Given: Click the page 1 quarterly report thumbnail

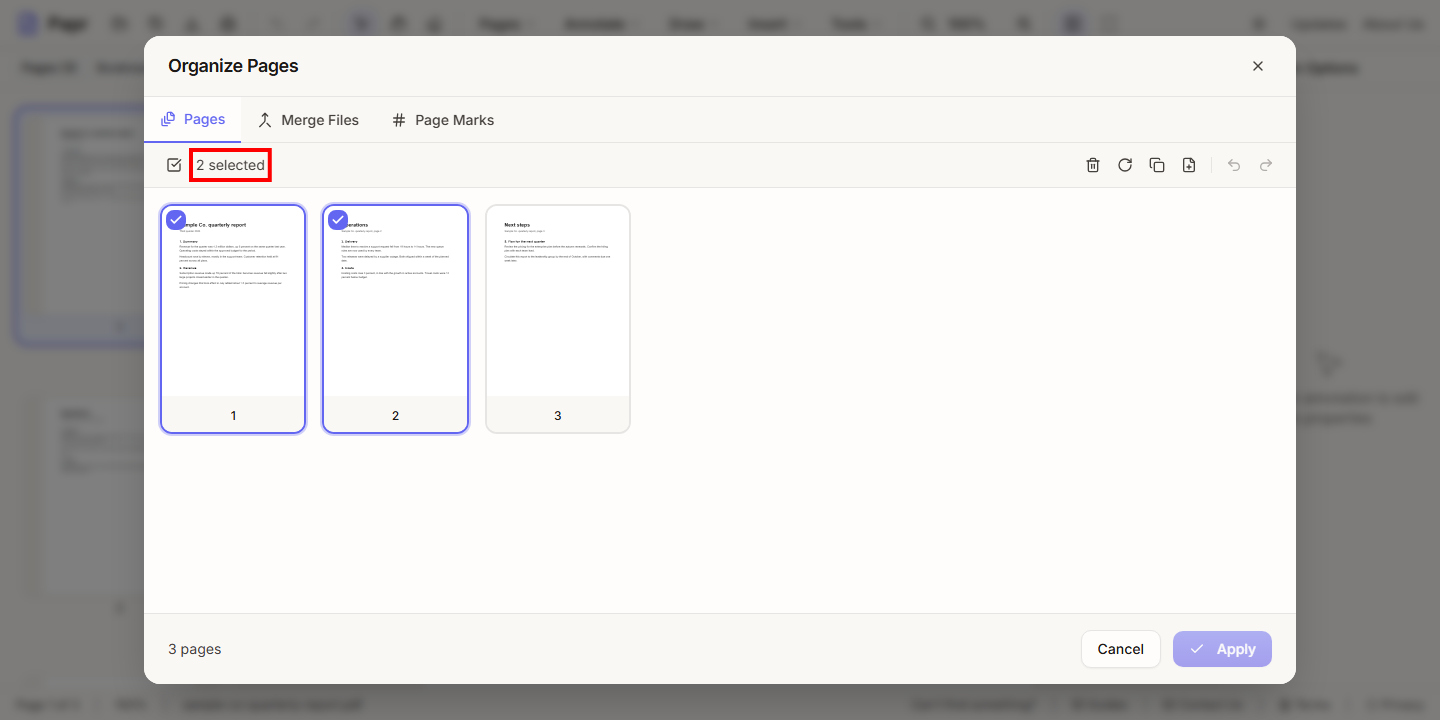Looking at the screenshot, I should pyautogui.click(x=233, y=319).
